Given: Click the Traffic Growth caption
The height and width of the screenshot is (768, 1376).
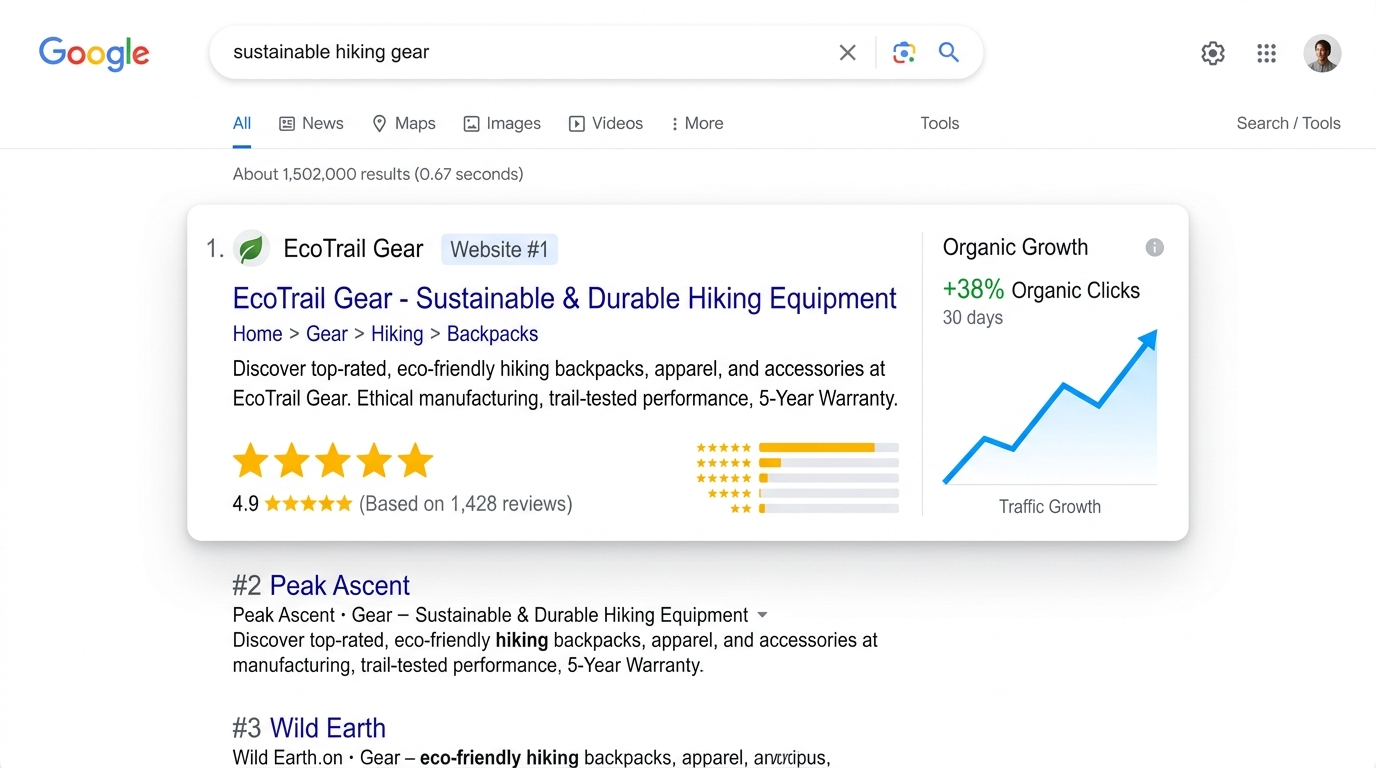Looking at the screenshot, I should tap(1050, 507).
